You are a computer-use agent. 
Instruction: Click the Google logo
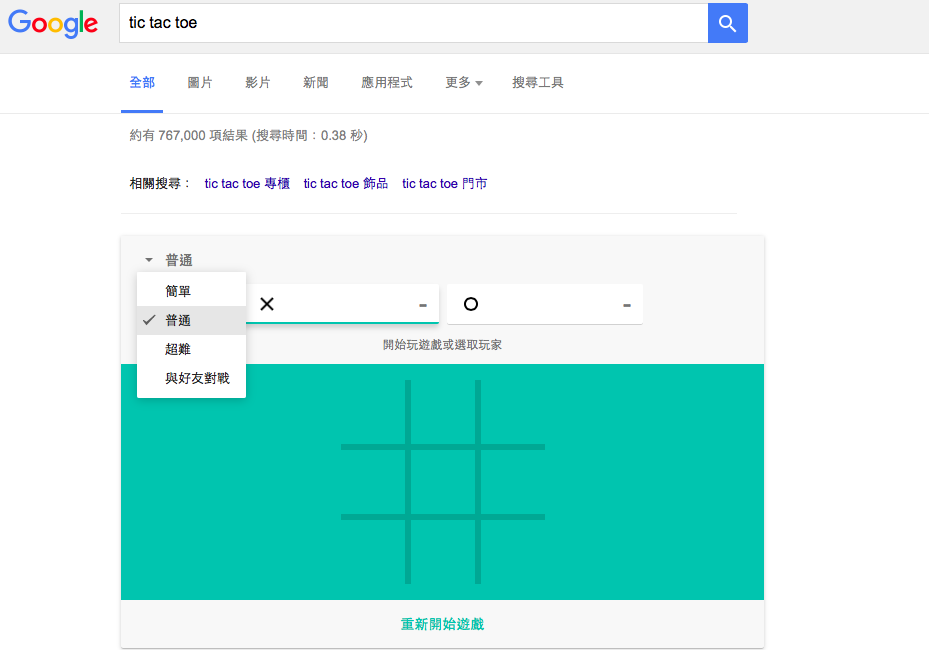(x=53, y=24)
